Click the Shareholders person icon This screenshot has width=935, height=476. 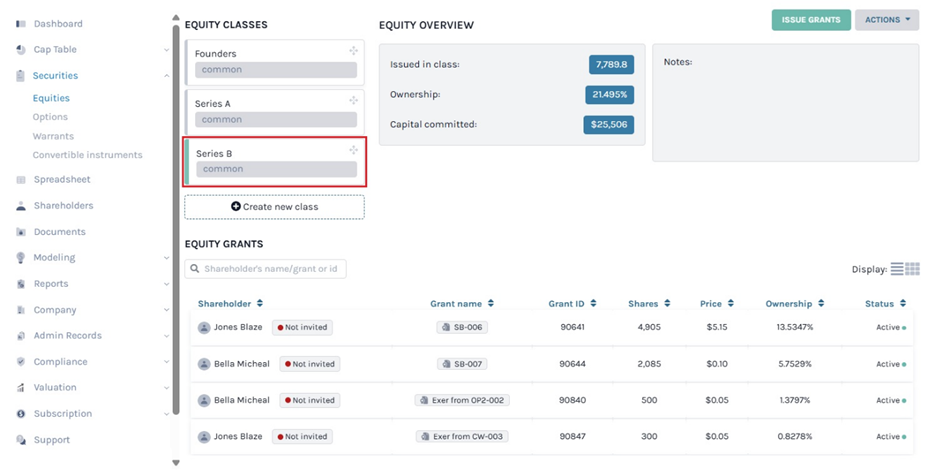(x=21, y=206)
